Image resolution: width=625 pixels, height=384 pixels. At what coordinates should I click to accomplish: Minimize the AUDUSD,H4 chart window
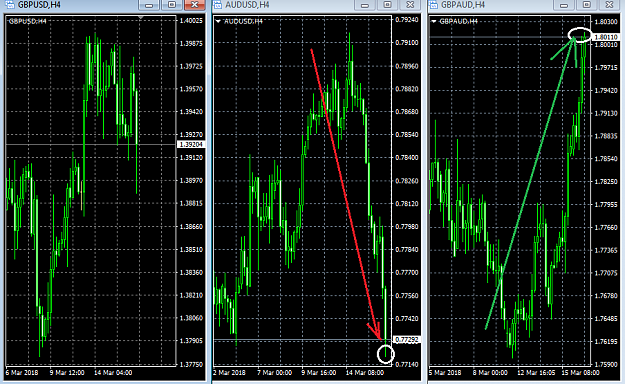364,5
